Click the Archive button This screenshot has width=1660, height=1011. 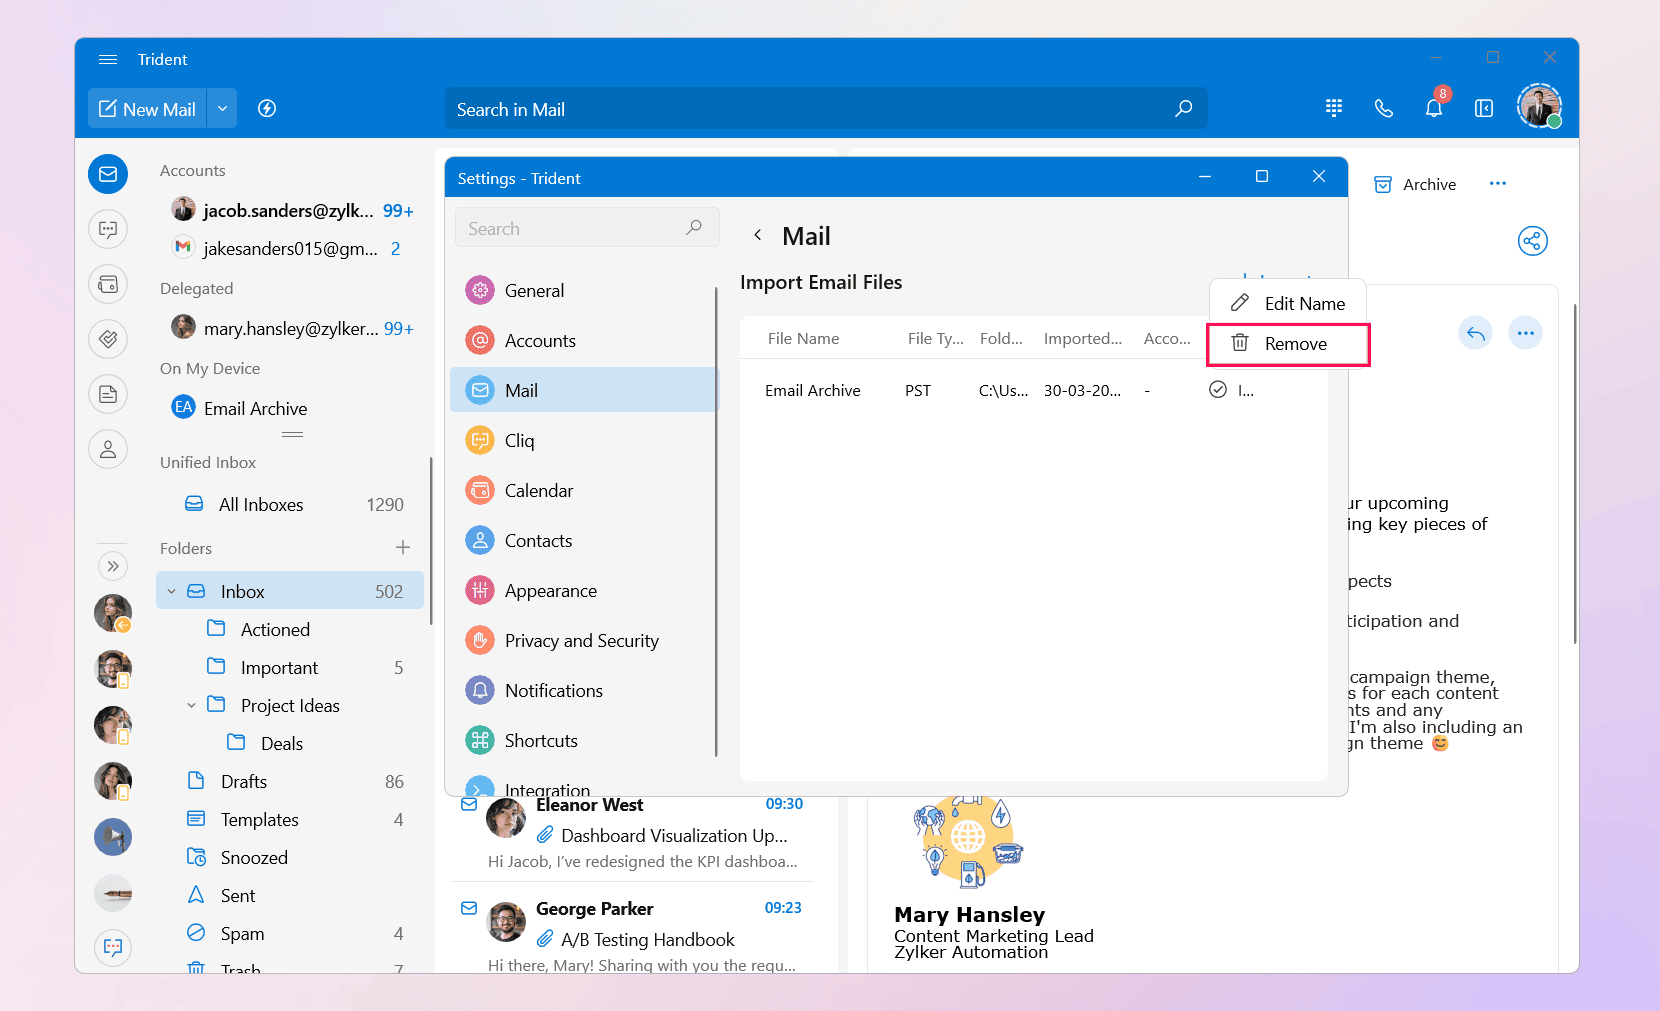tap(1415, 185)
